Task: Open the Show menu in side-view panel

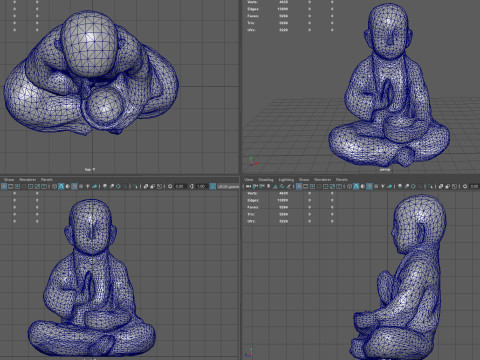Action: pyautogui.click(x=304, y=179)
